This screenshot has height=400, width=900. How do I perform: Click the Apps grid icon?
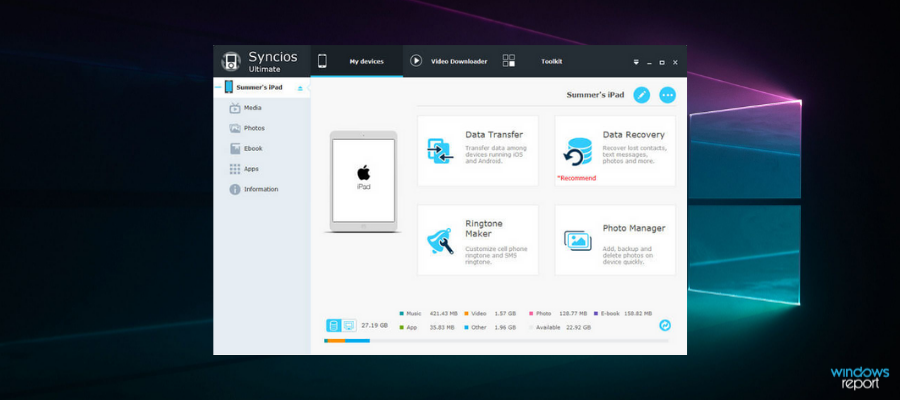pyautogui.click(x=235, y=169)
